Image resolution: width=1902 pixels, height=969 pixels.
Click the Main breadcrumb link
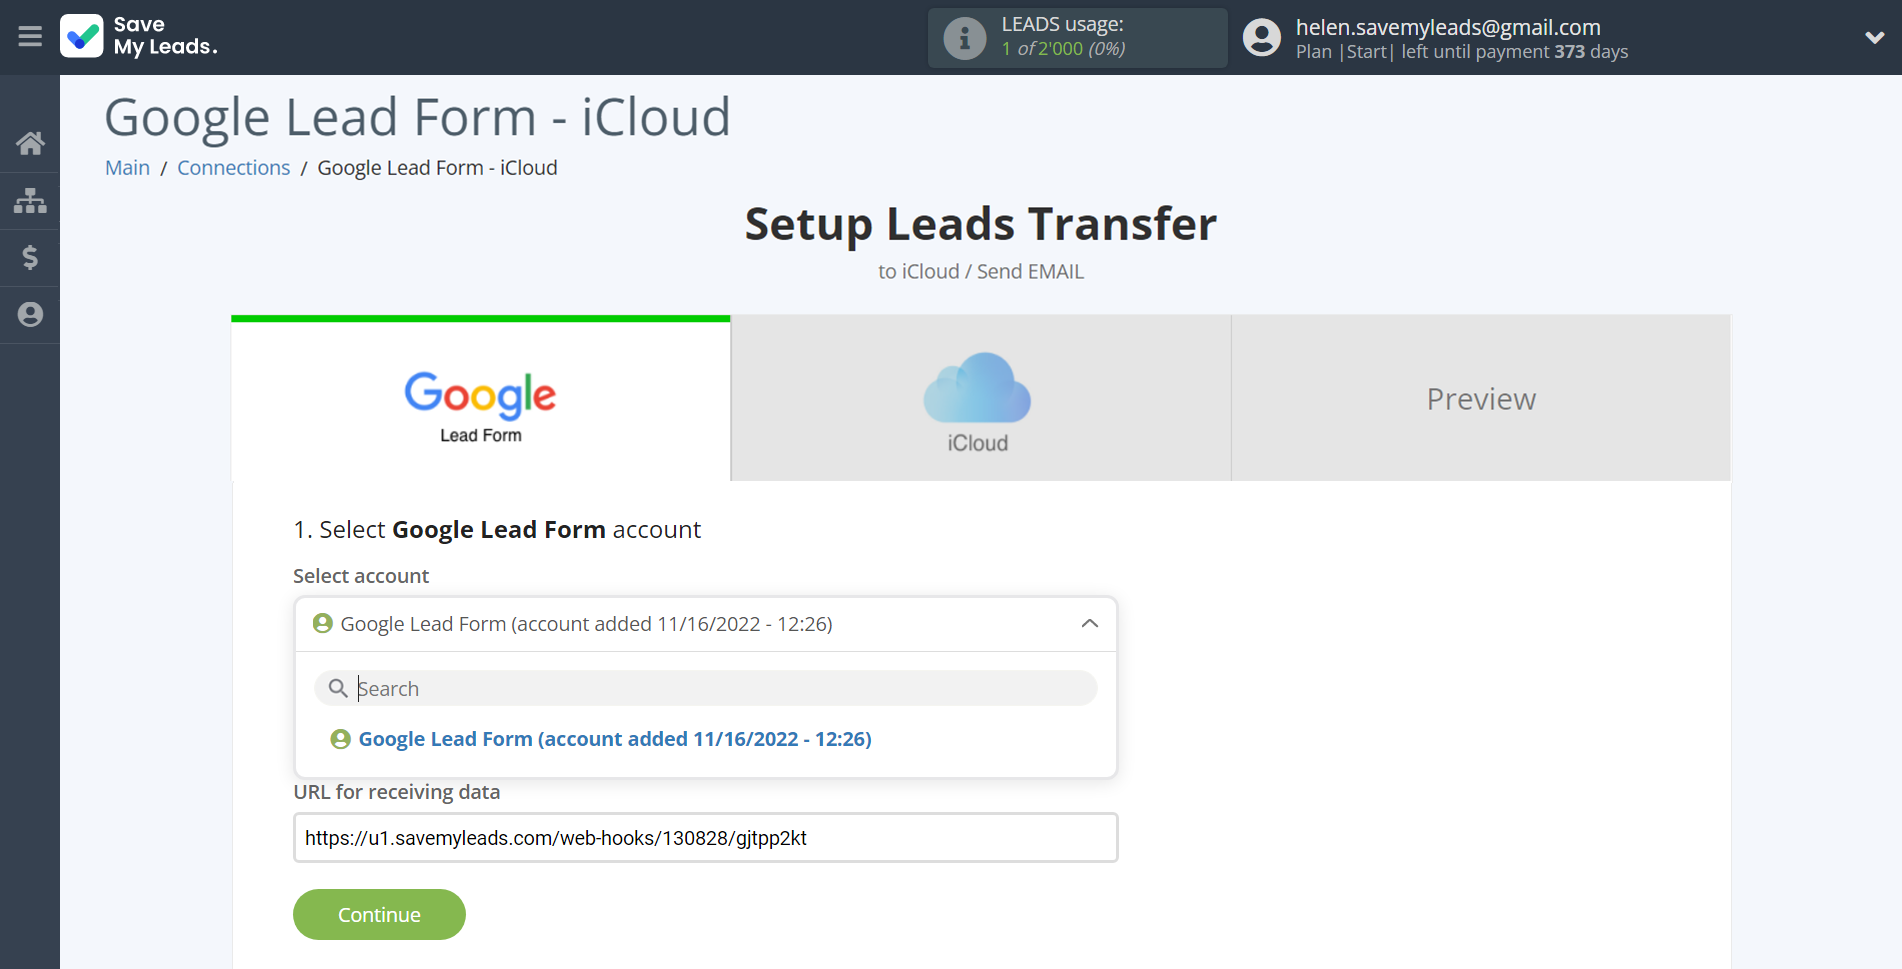tap(127, 168)
